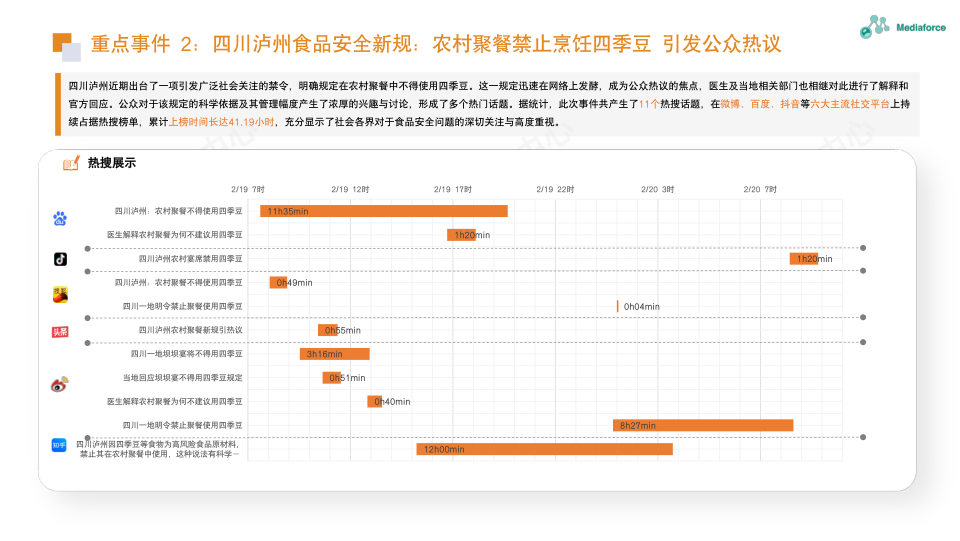Click the notepad icon beside 热搜展示
960x541 pixels.
(71, 163)
